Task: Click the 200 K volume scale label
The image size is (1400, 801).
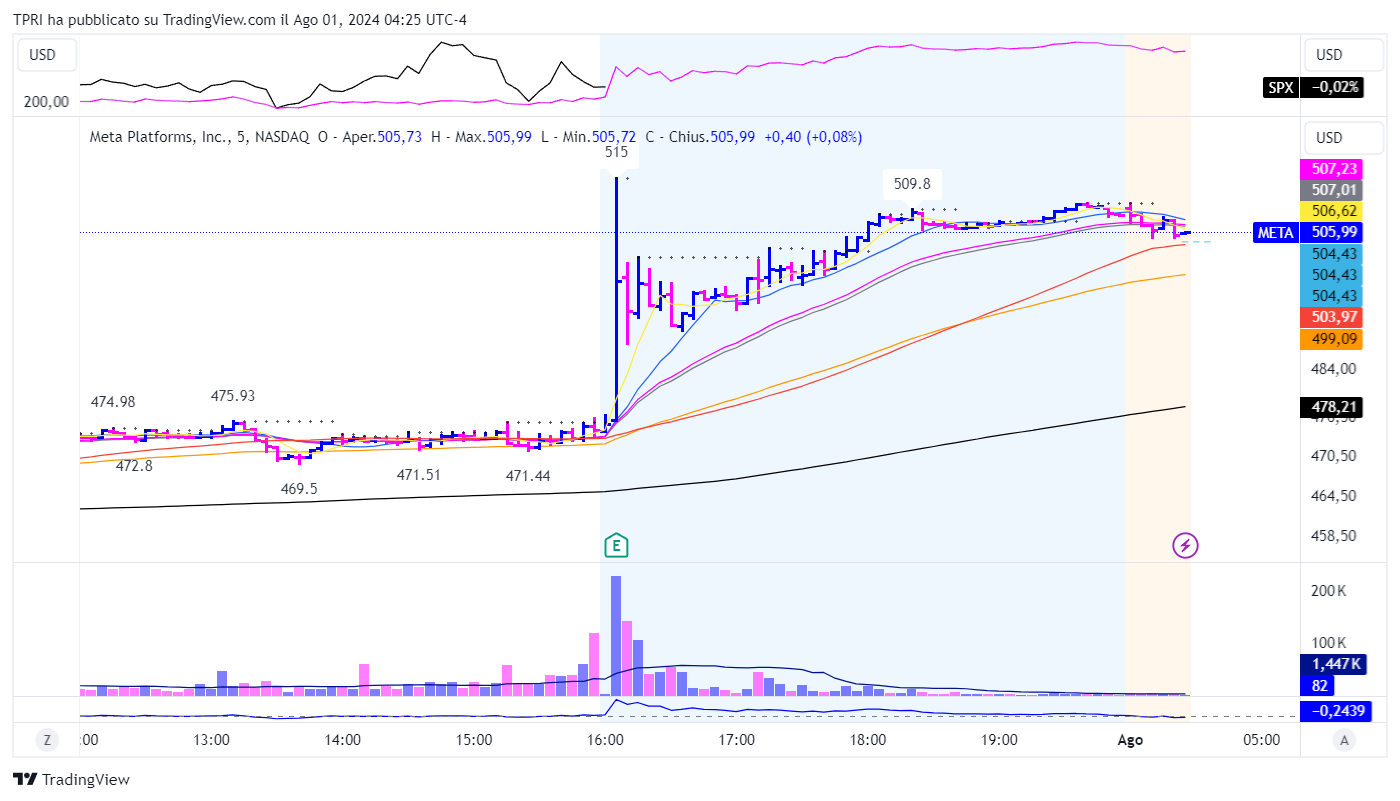Action: [1329, 591]
